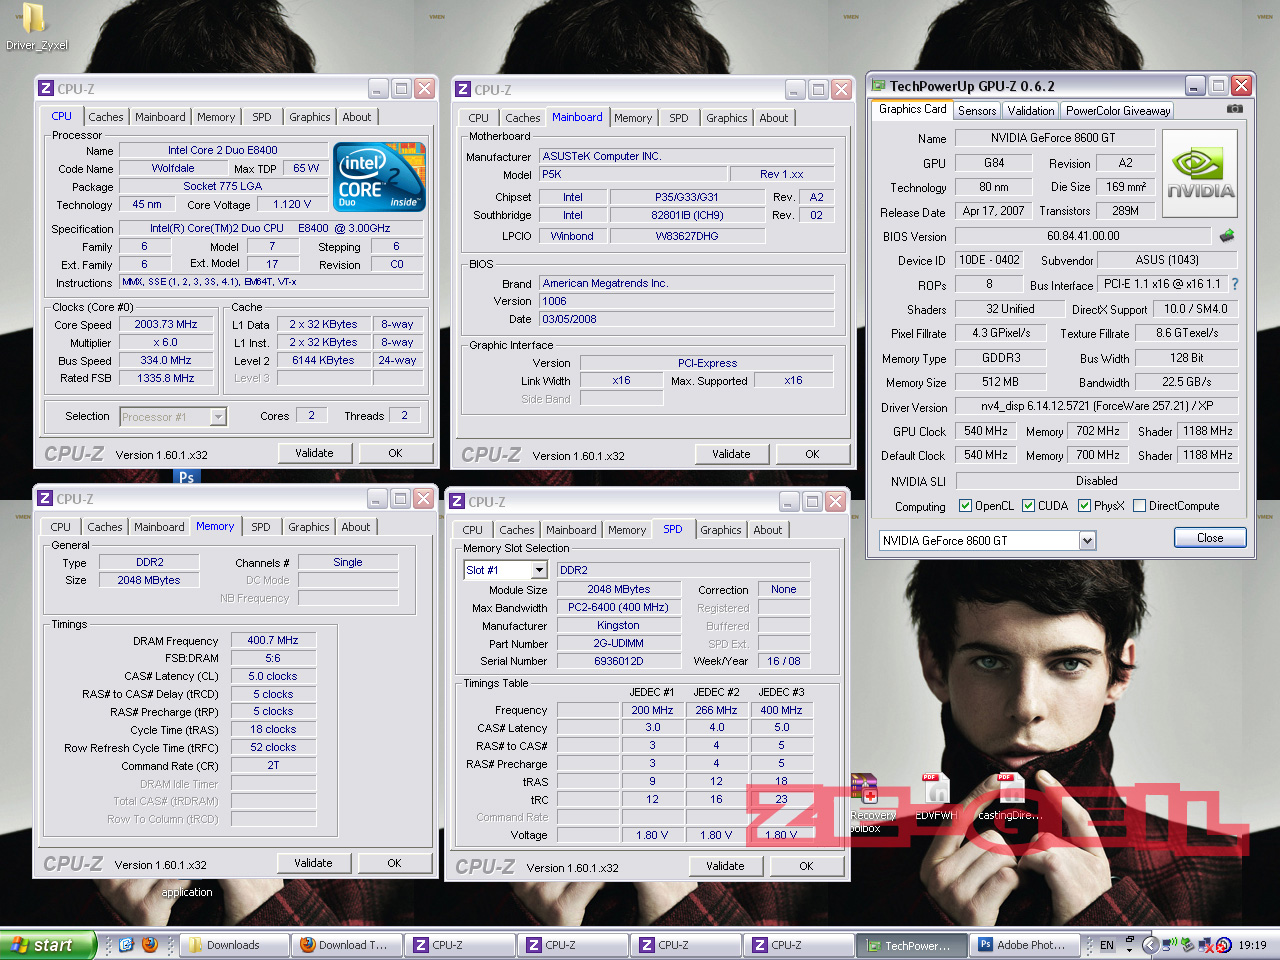
Task: Click the motherboard Manufacturer ASUSTeK Computer INC.
Action: [687, 156]
